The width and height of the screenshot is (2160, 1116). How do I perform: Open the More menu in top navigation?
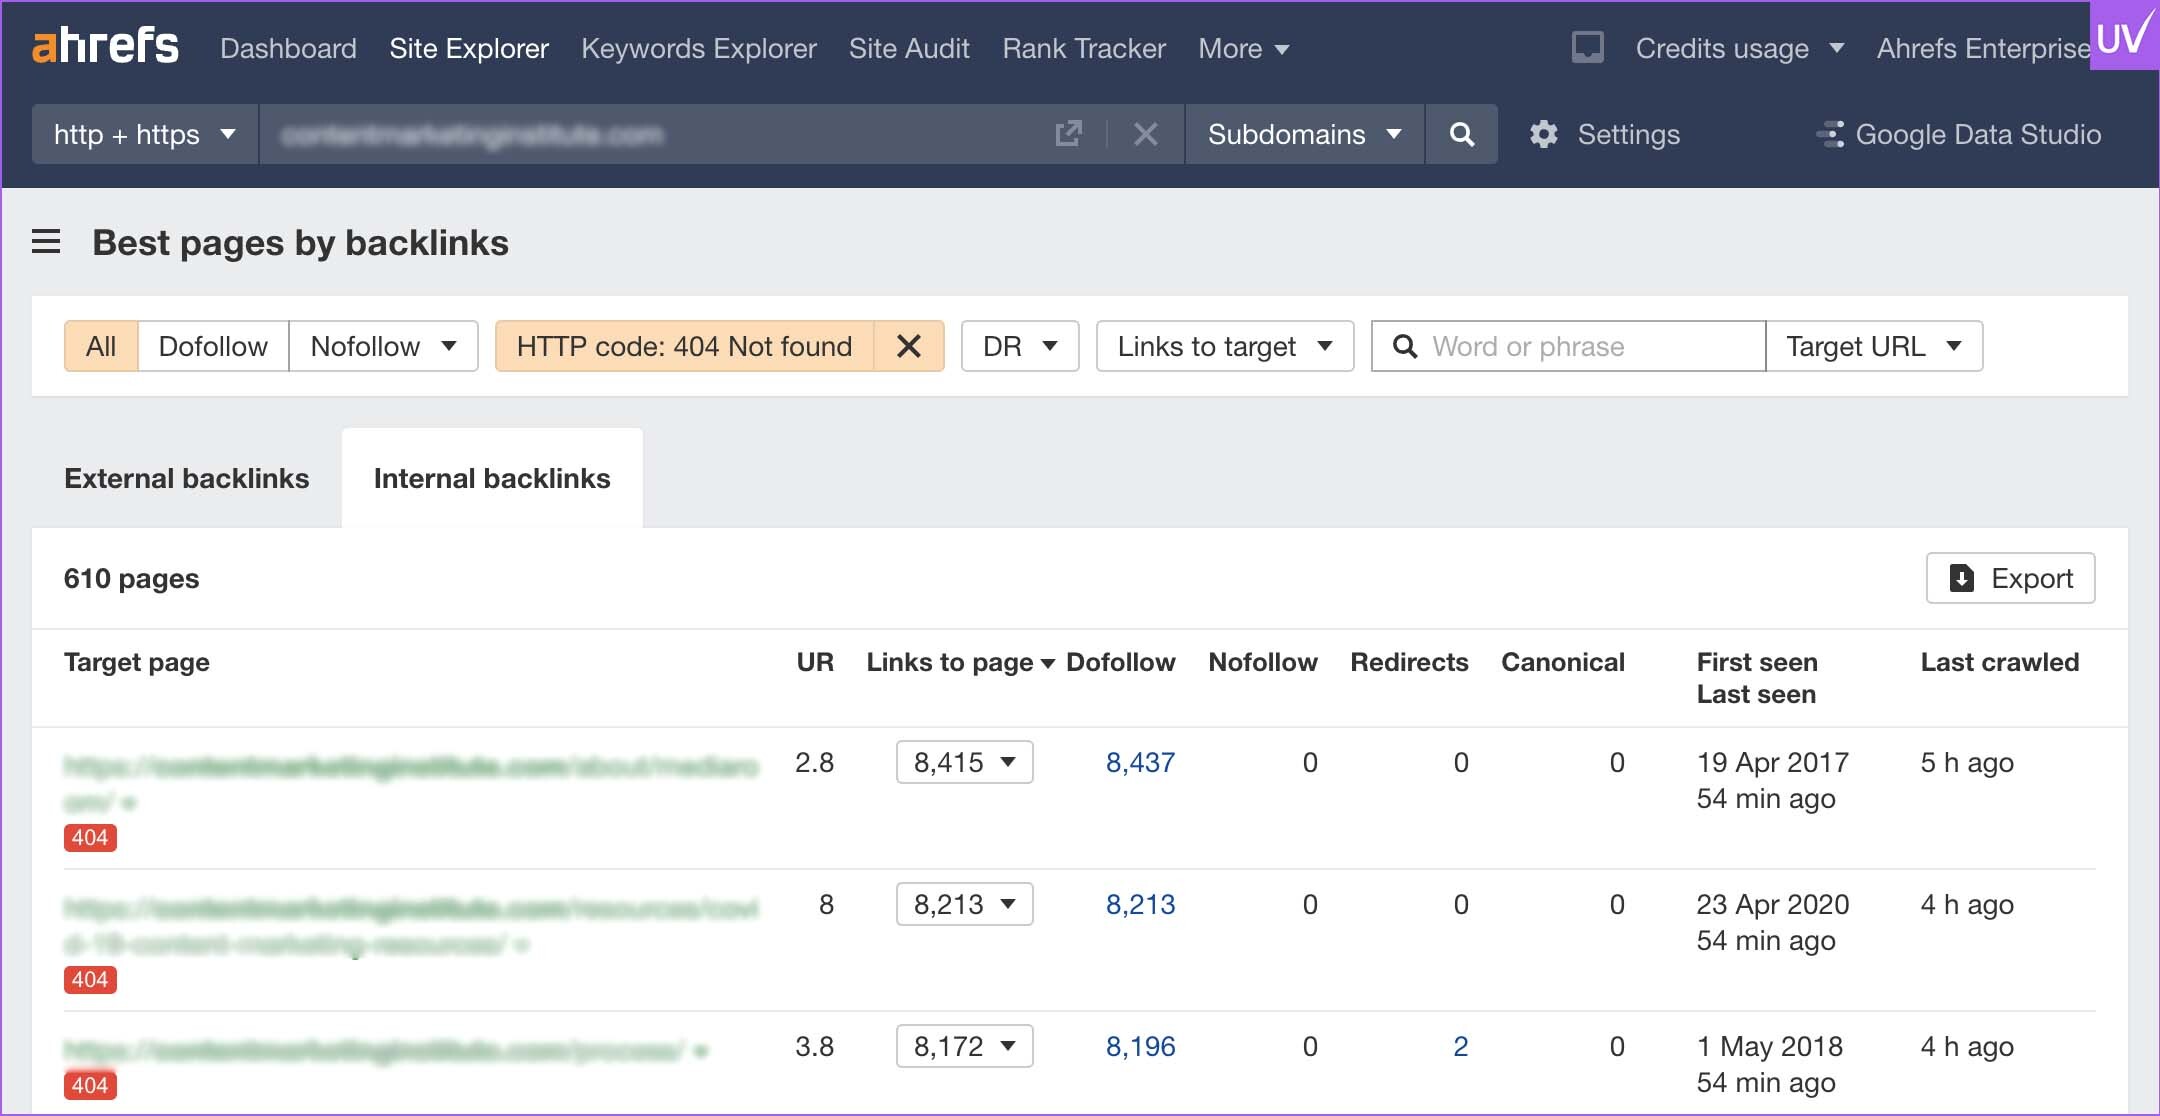1243,48
